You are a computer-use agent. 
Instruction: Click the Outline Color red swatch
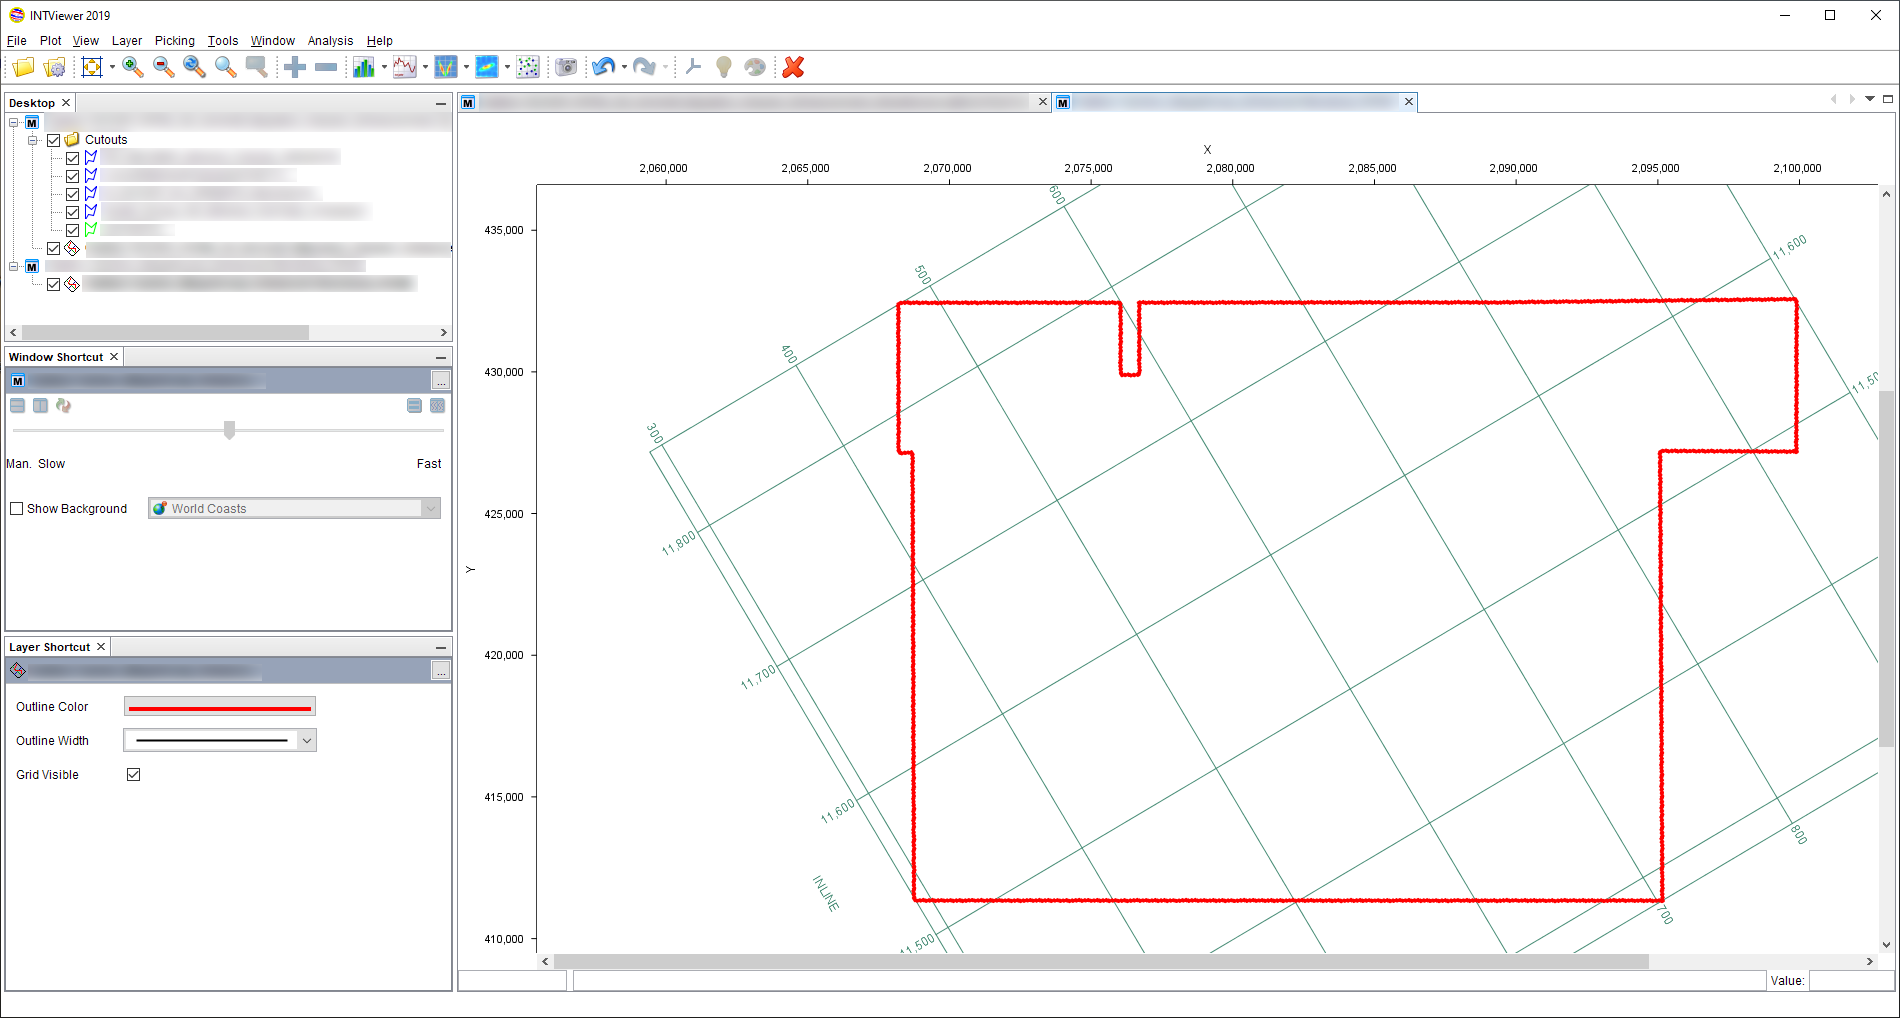[220, 707]
